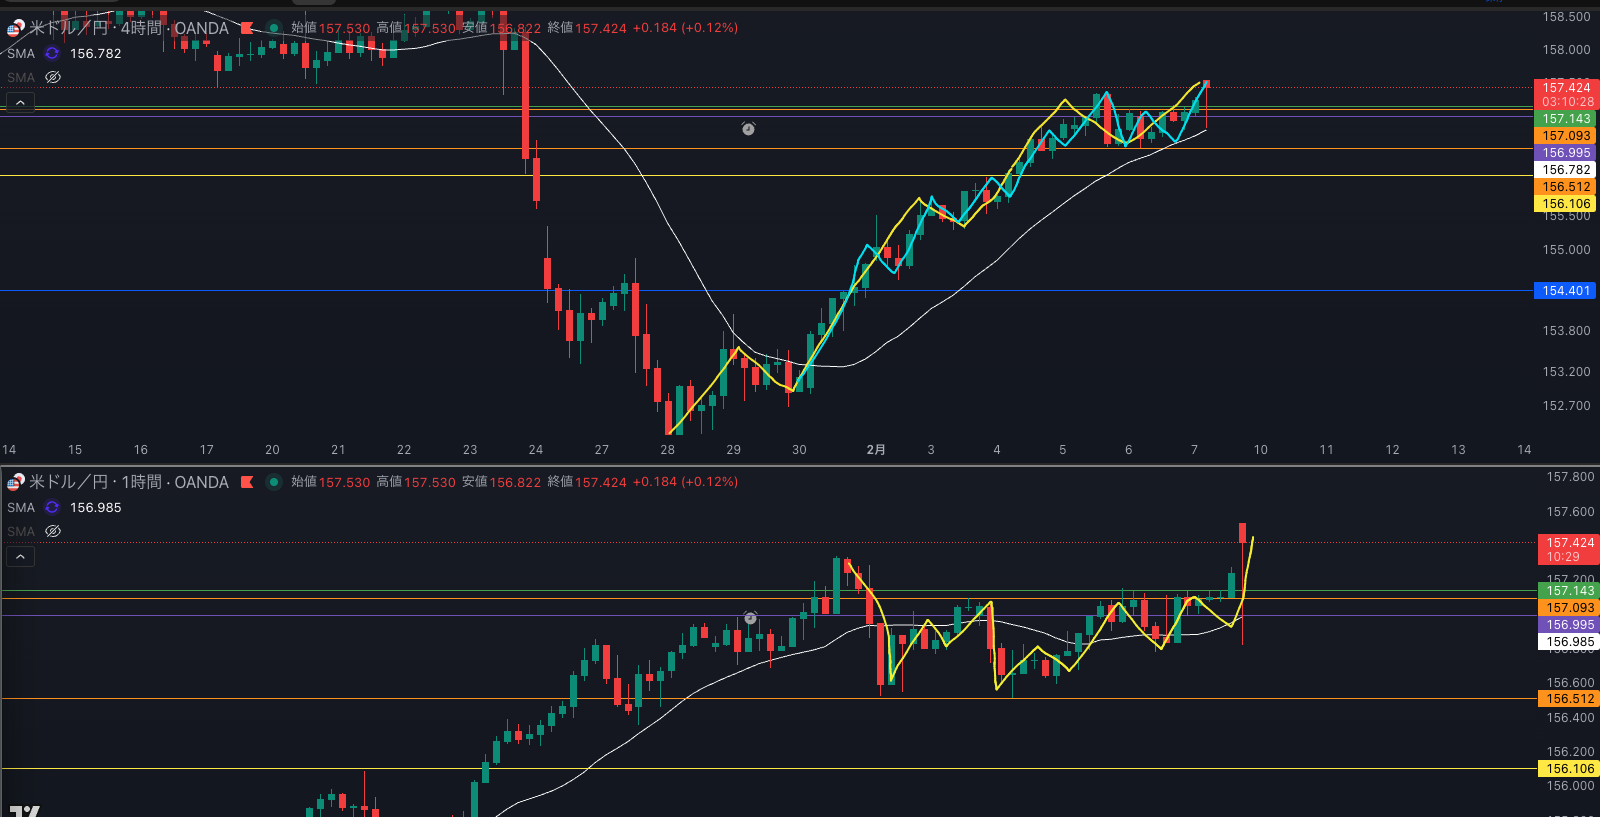Click the SMA refresh icon on 4-hour chart
Screen dimensions: 1600x817
[52, 54]
